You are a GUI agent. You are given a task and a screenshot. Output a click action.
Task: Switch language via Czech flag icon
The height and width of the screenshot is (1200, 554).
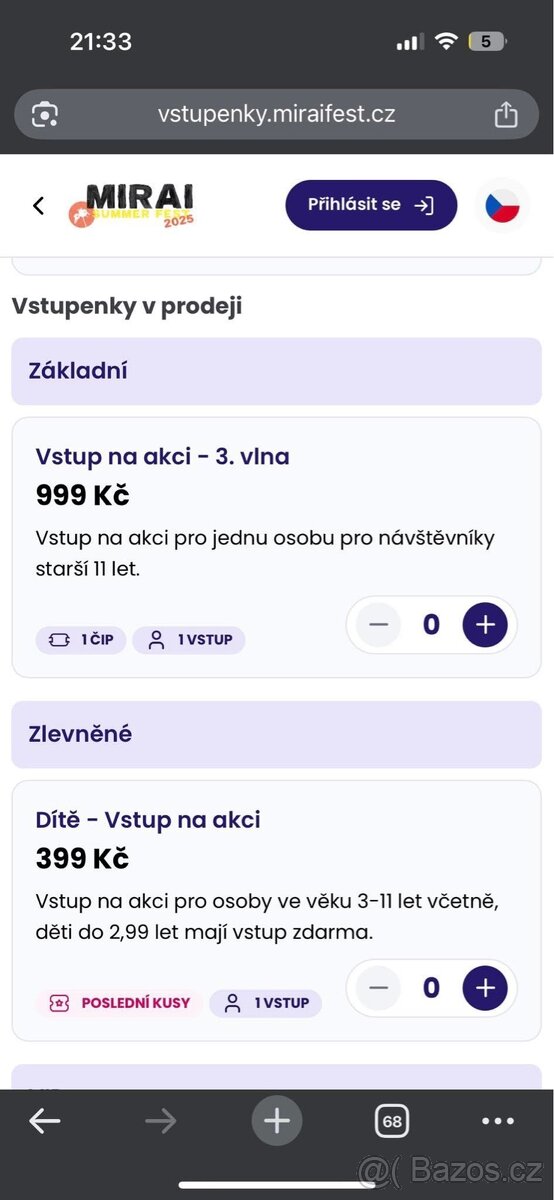point(502,205)
